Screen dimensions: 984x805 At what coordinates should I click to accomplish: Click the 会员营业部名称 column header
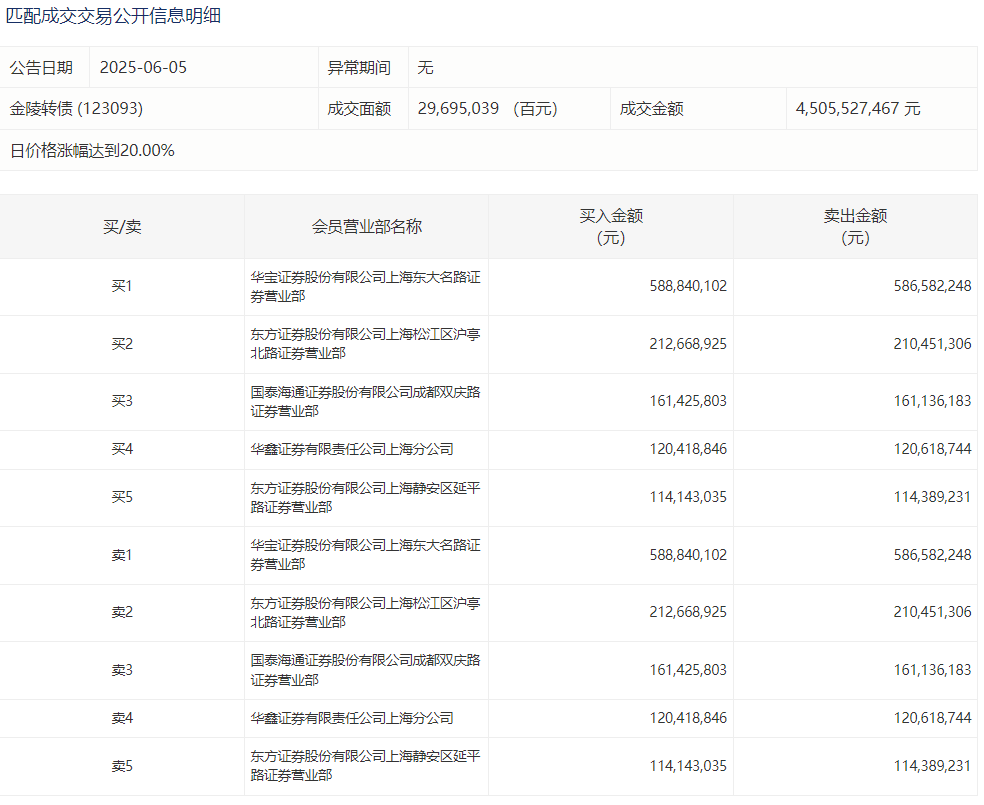[x=366, y=227]
